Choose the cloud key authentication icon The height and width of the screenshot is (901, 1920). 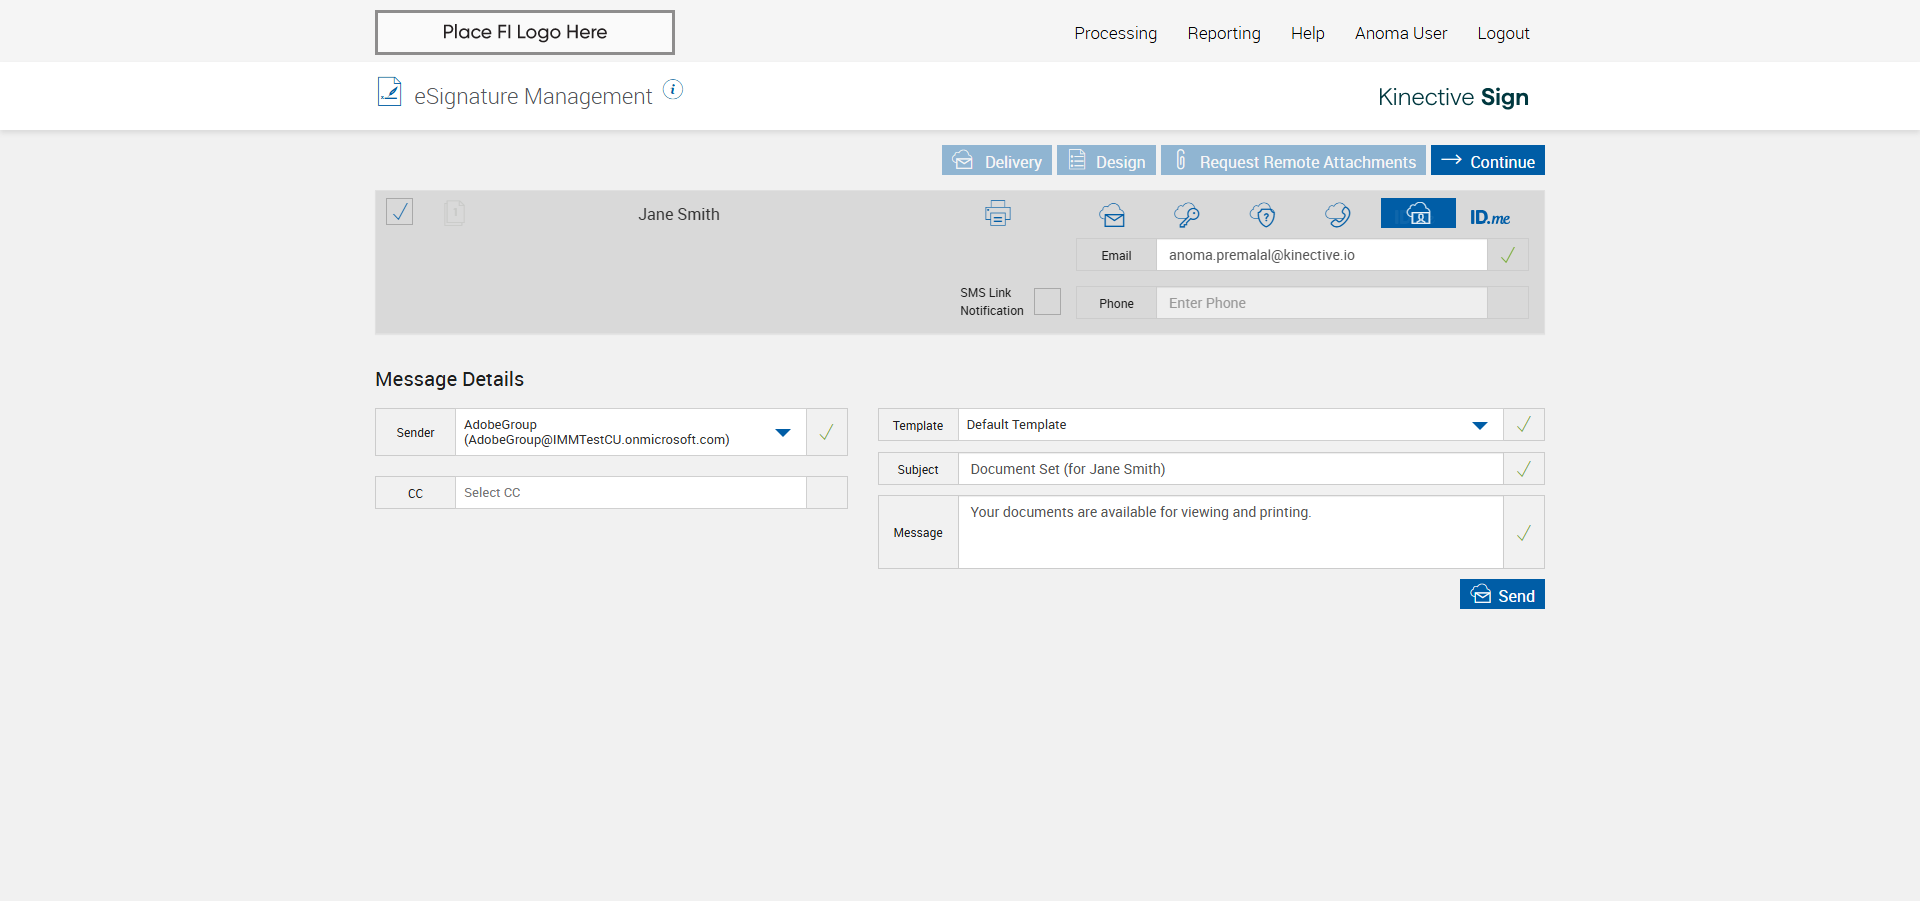click(1187, 215)
